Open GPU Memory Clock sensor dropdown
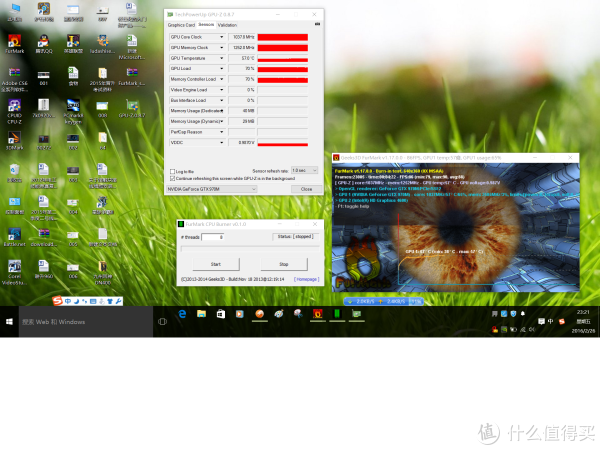This screenshot has width=600, height=450. point(222,47)
